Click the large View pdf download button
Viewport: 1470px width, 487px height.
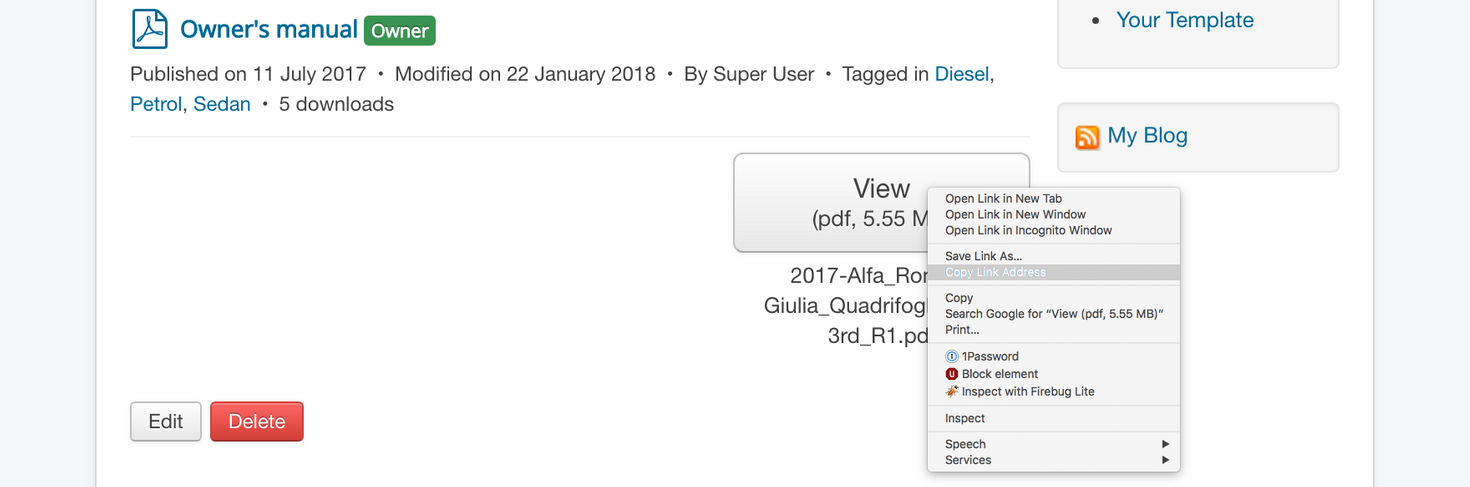point(881,202)
